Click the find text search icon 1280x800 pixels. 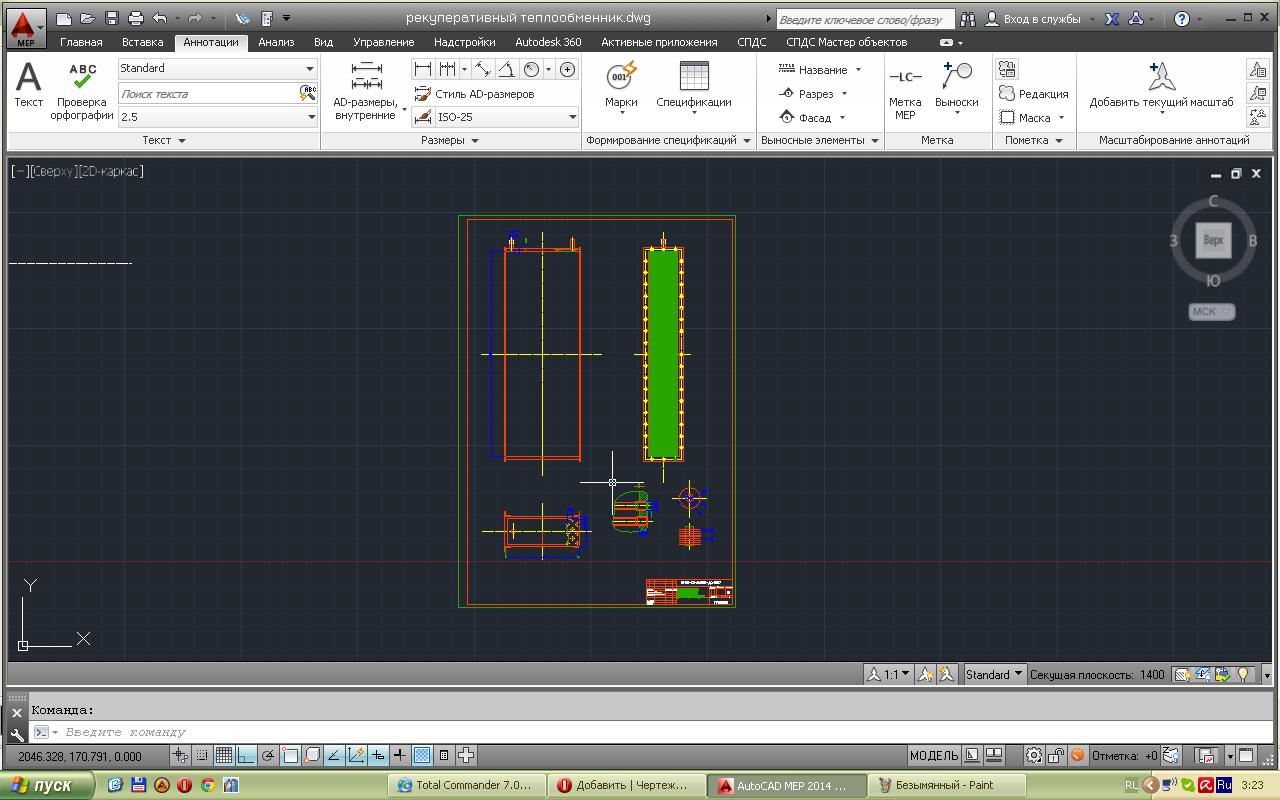pos(308,93)
